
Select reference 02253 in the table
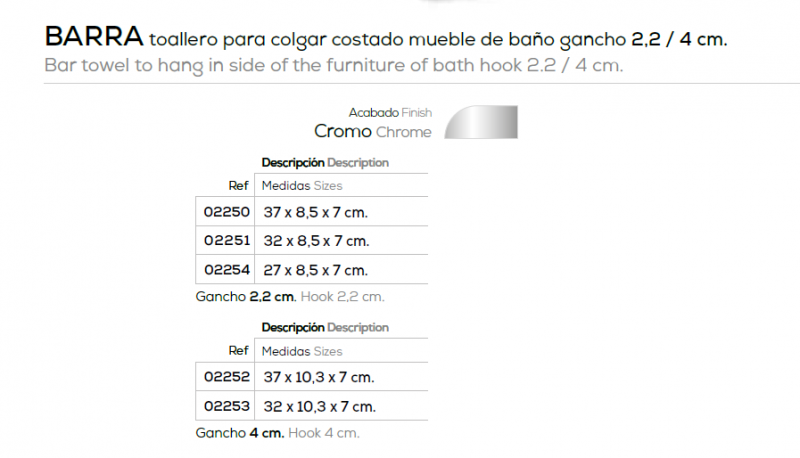[227, 406]
